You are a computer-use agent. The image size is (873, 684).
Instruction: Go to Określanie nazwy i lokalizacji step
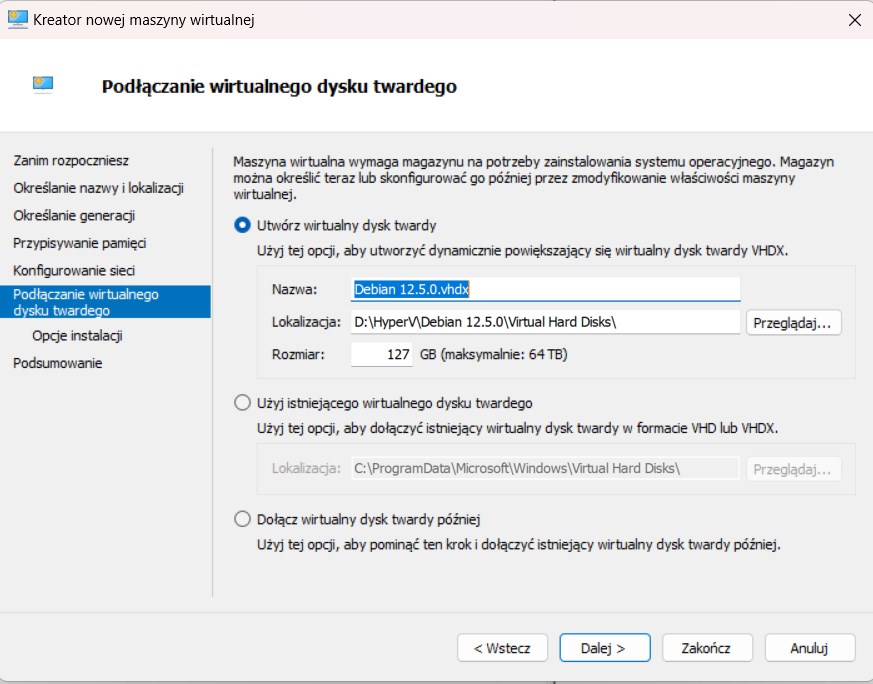(99, 188)
